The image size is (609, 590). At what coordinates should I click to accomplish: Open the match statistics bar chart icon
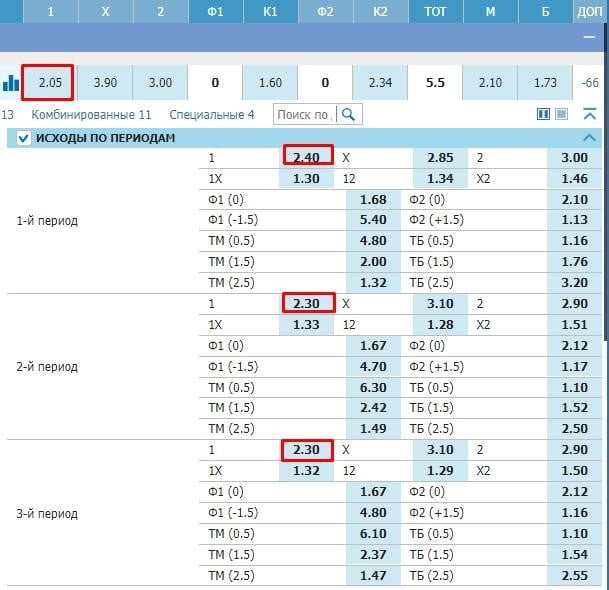[10, 83]
